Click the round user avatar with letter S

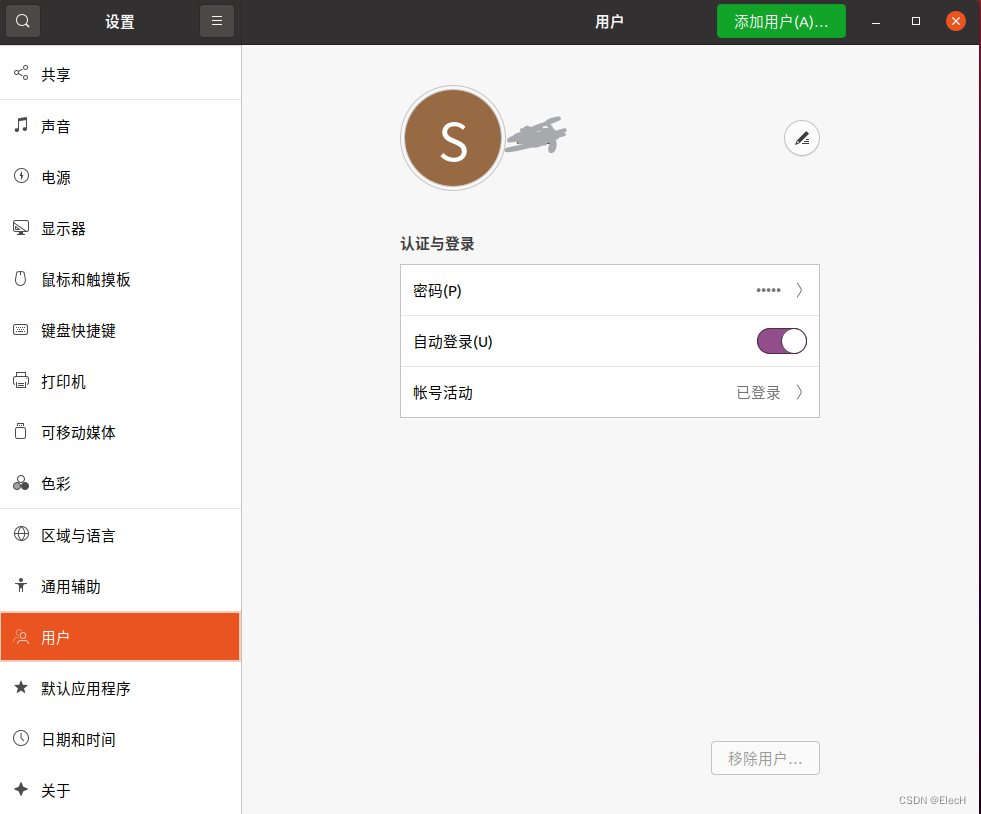pos(453,139)
